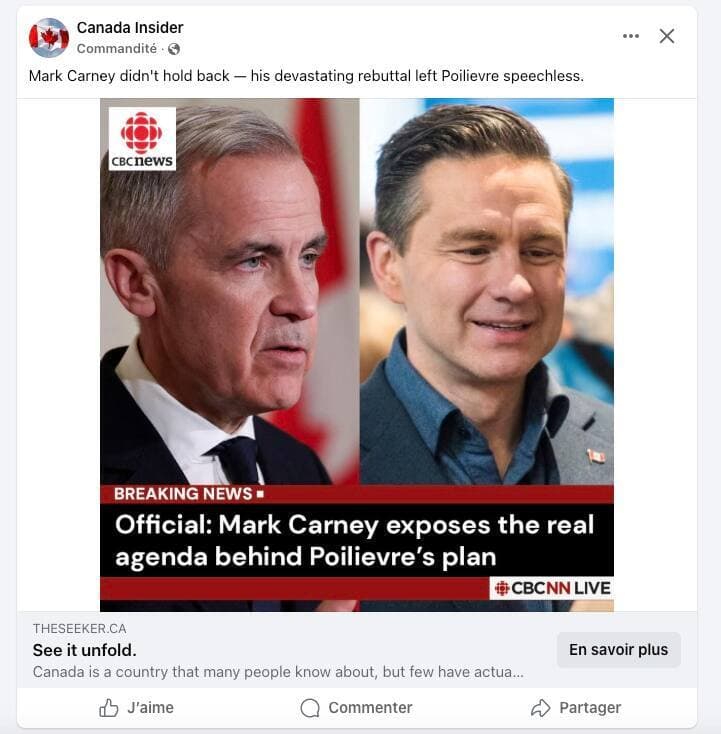This screenshot has width=721, height=734.
Task: Open the "See it unfold." headline link
Action: [x=85, y=650]
